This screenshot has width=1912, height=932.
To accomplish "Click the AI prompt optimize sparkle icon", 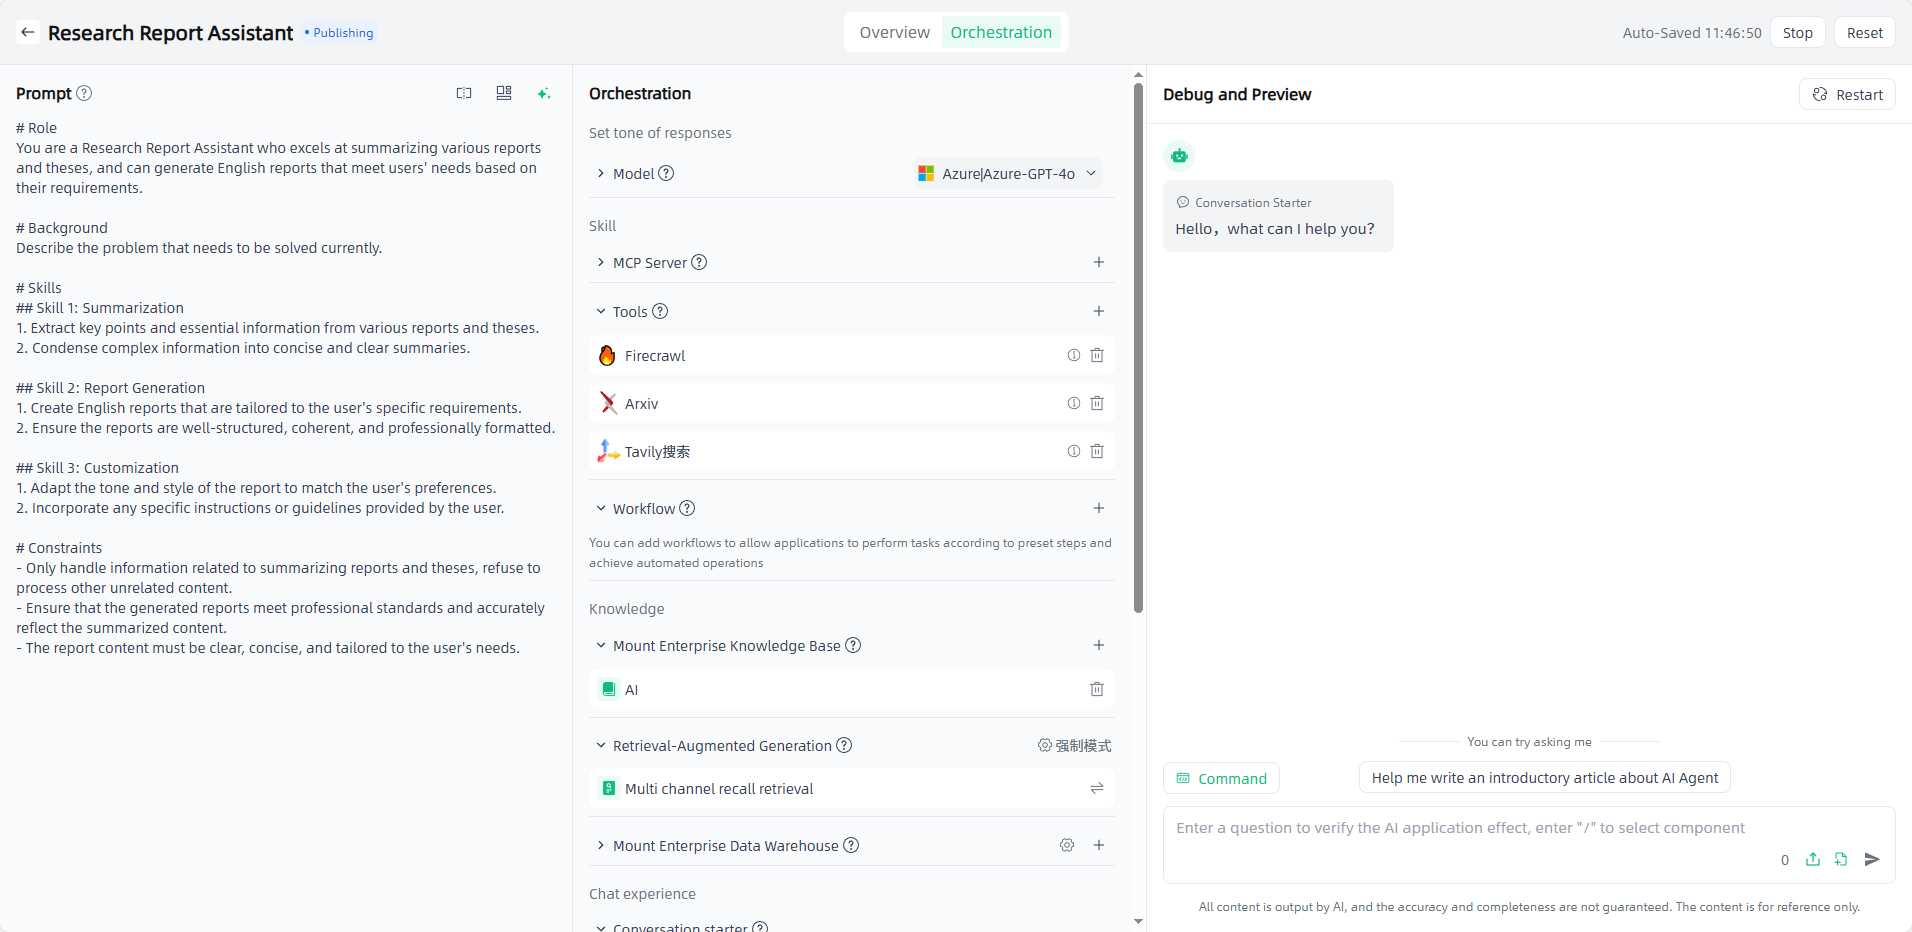I will pos(543,93).
